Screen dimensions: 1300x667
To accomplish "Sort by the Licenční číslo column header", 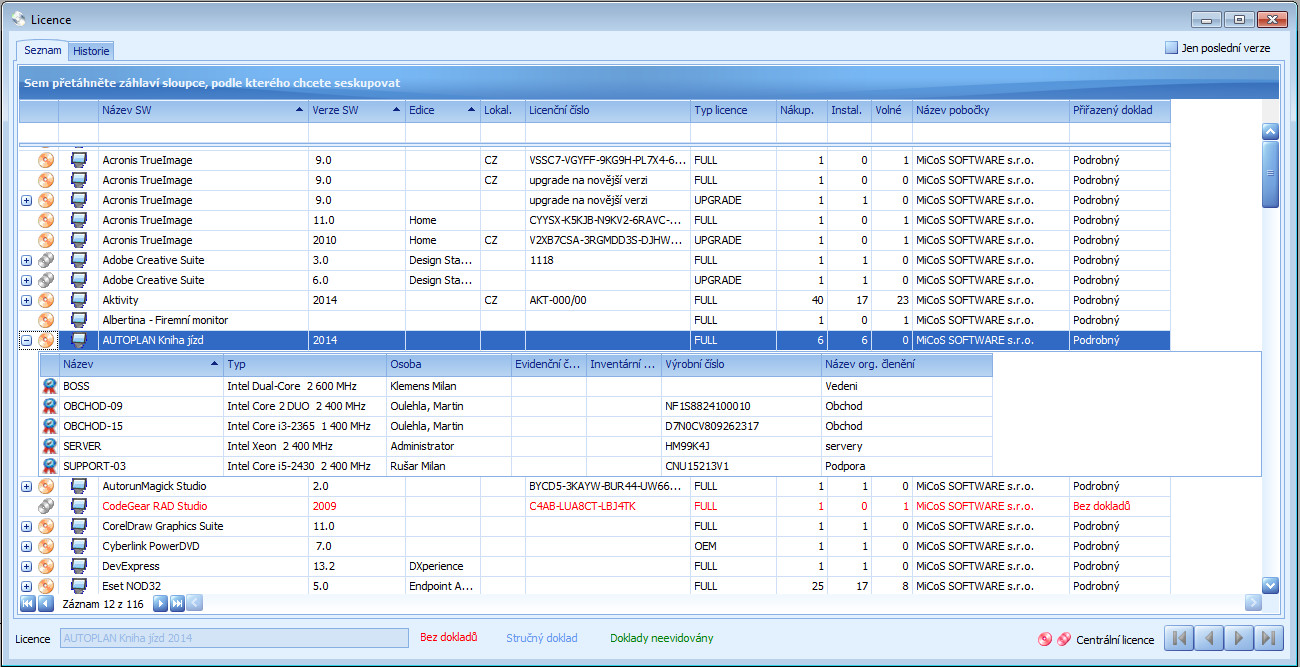I will click(607, 110).
